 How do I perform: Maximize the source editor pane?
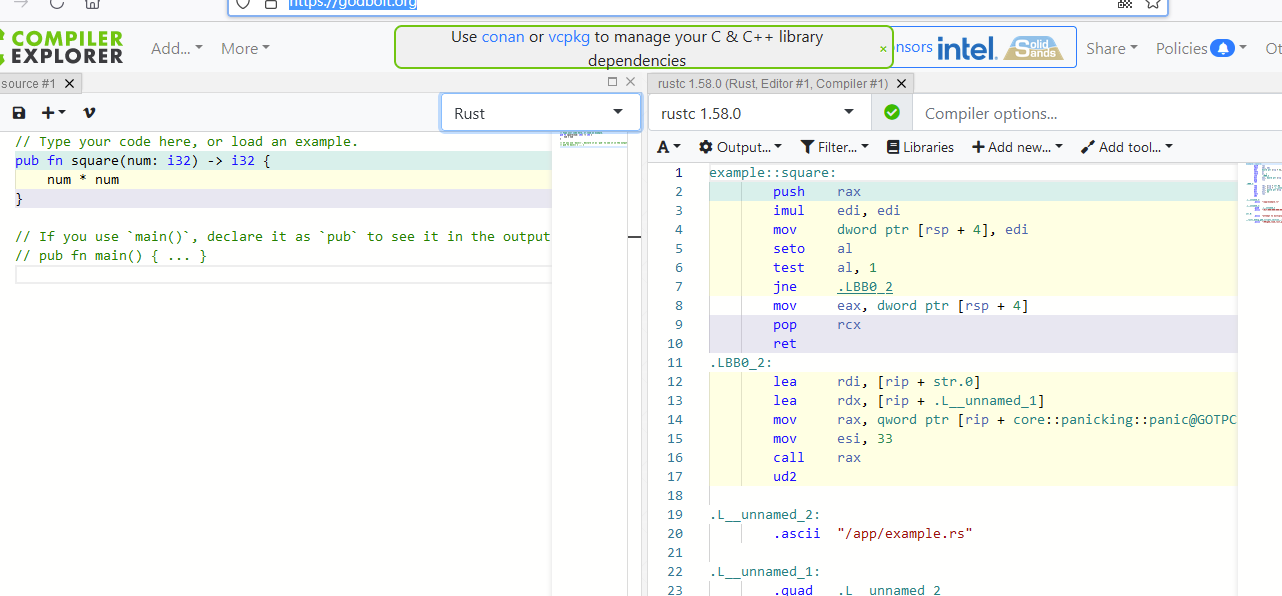[x=613, y=82]
